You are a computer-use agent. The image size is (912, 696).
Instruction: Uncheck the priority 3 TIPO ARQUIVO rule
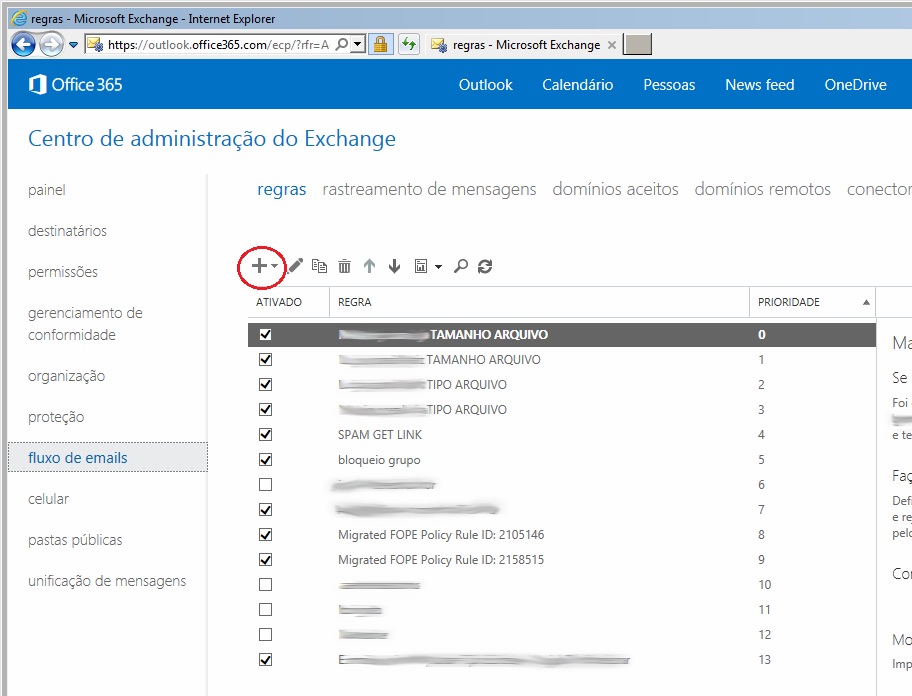tap(265, 409)
